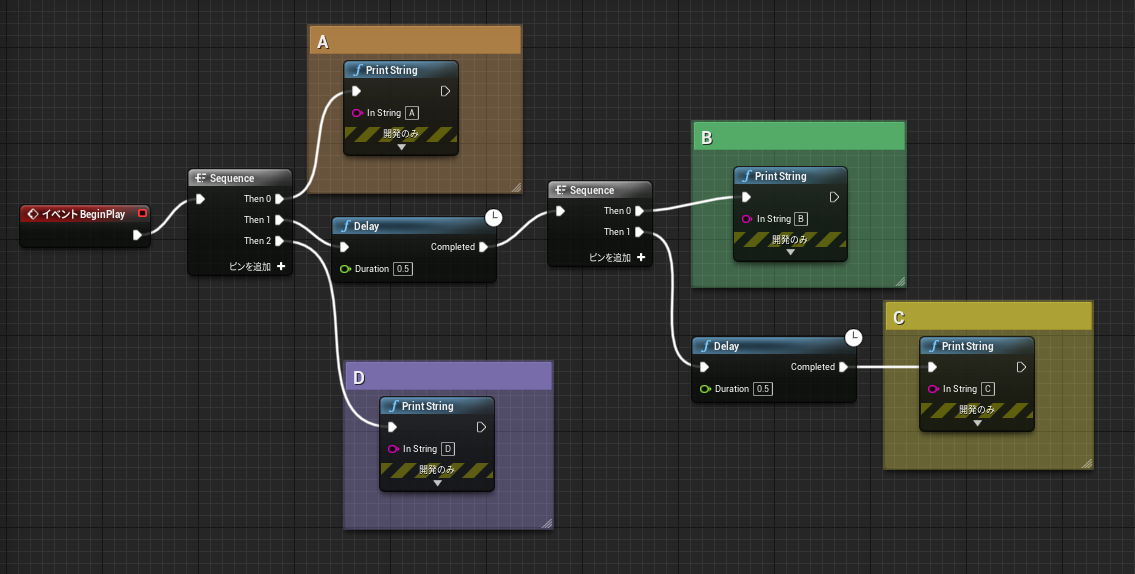Select the イベント BeginPlay node title

pyautogui.click(x=83, y=214)
